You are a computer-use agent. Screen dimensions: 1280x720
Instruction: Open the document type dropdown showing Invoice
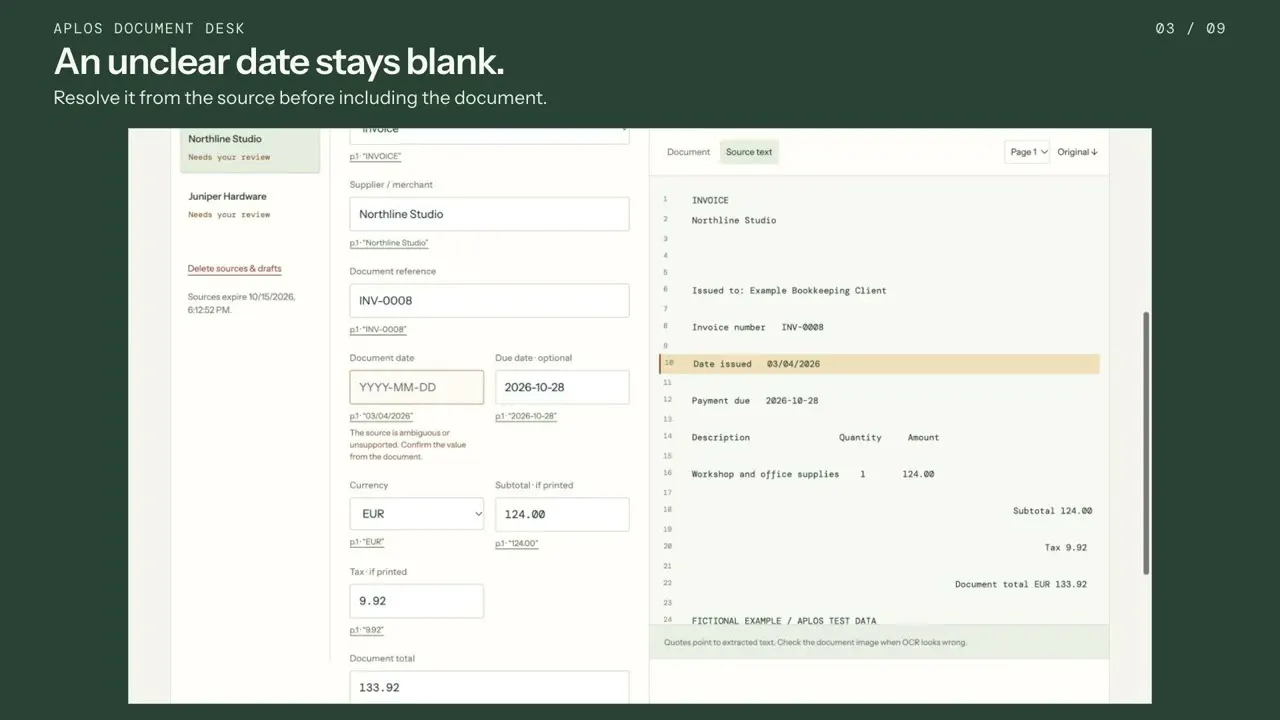pyautogui.click(x=489, y=135)
